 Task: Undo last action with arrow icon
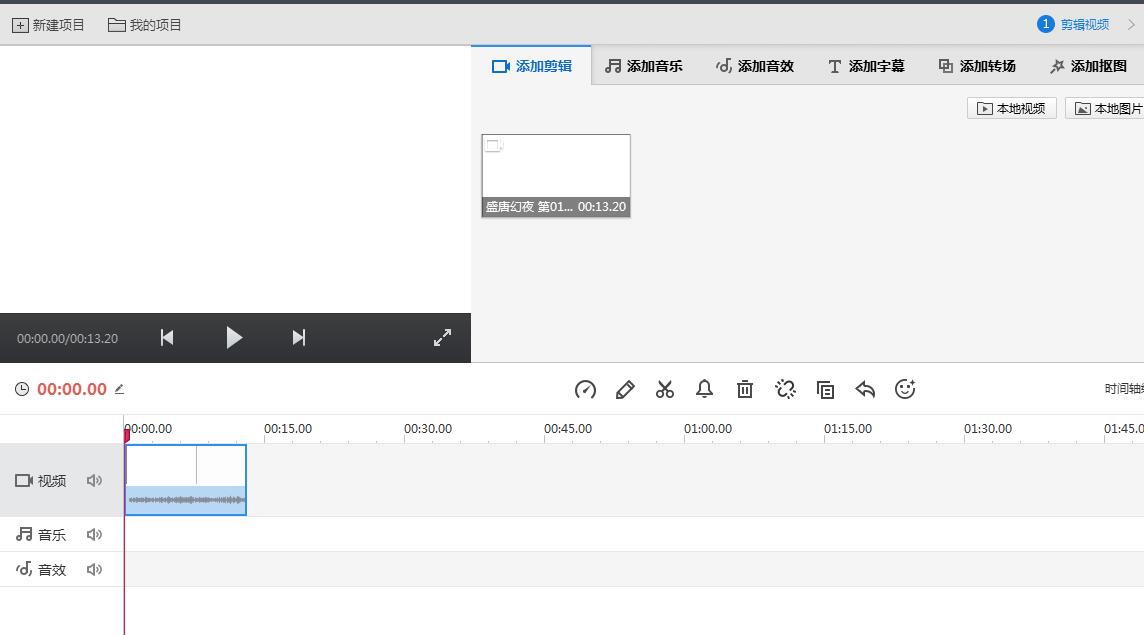(865, 390)
